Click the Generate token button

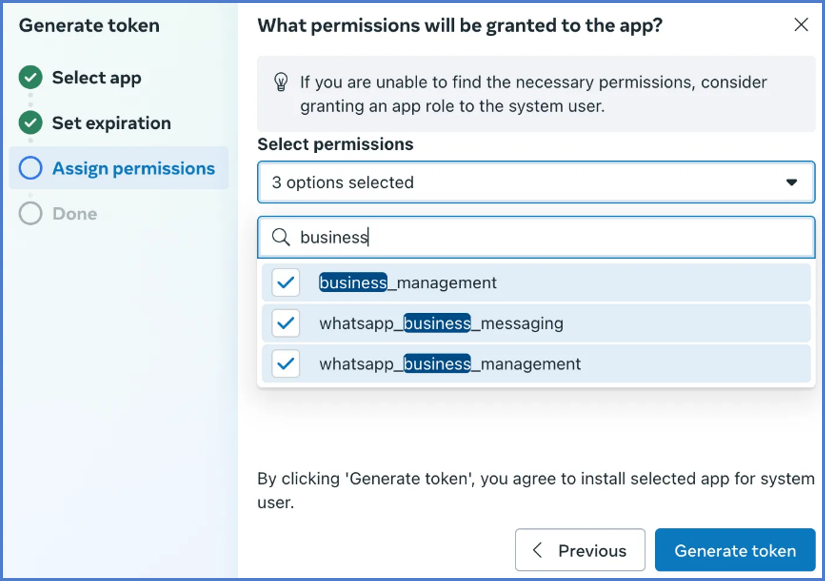(735, 550)
